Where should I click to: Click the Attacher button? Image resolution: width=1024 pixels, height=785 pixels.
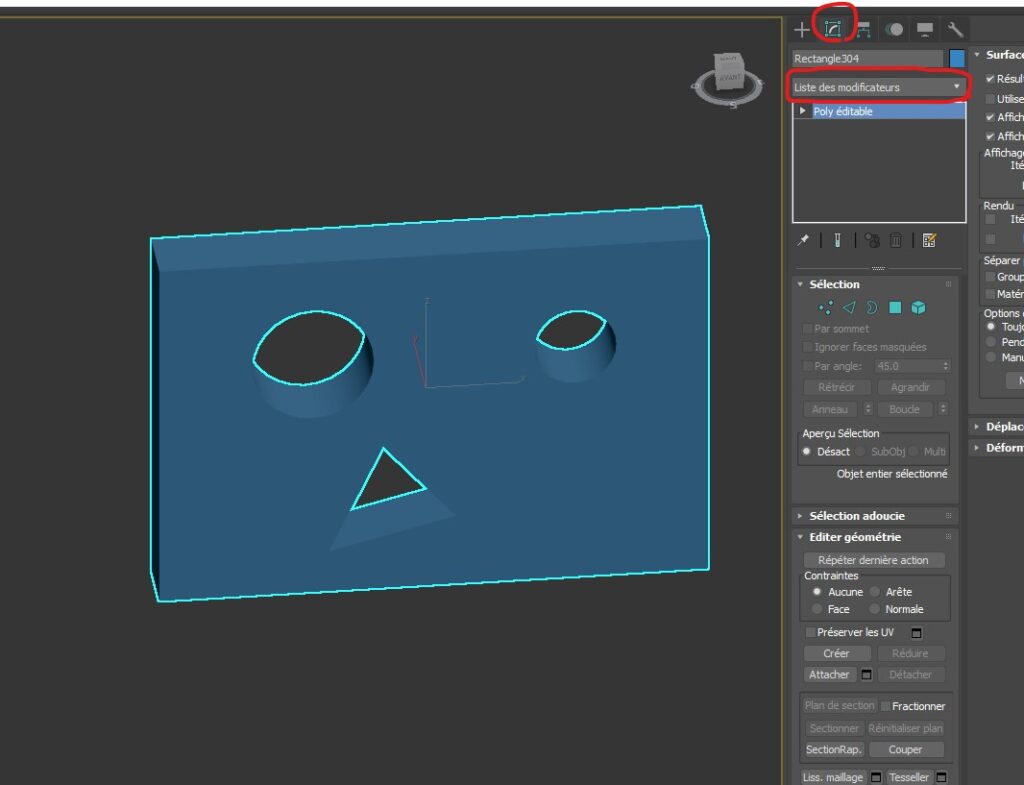(x=829, y=674)
